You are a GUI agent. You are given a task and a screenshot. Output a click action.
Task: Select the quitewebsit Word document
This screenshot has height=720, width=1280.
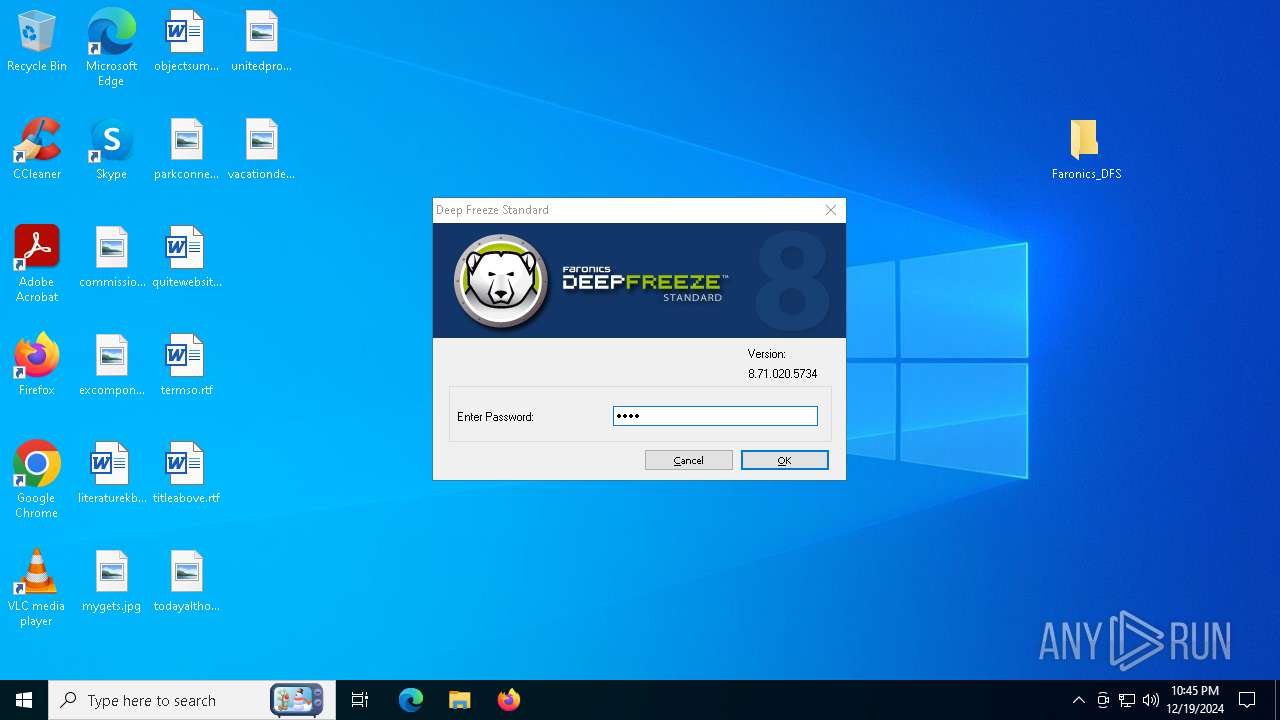click(x=186, y=257)
